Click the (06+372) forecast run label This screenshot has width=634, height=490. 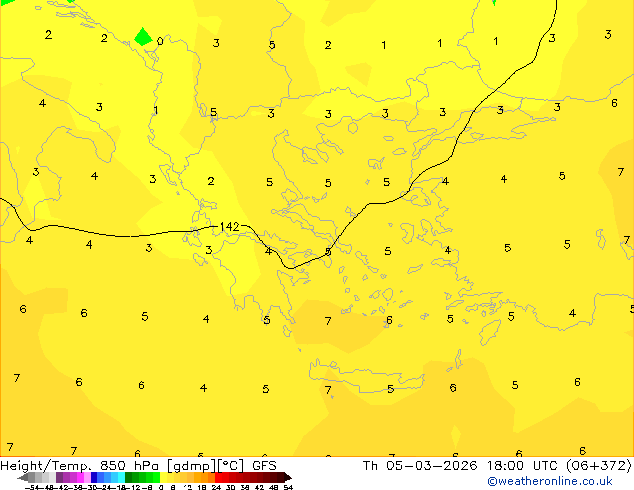599,466
